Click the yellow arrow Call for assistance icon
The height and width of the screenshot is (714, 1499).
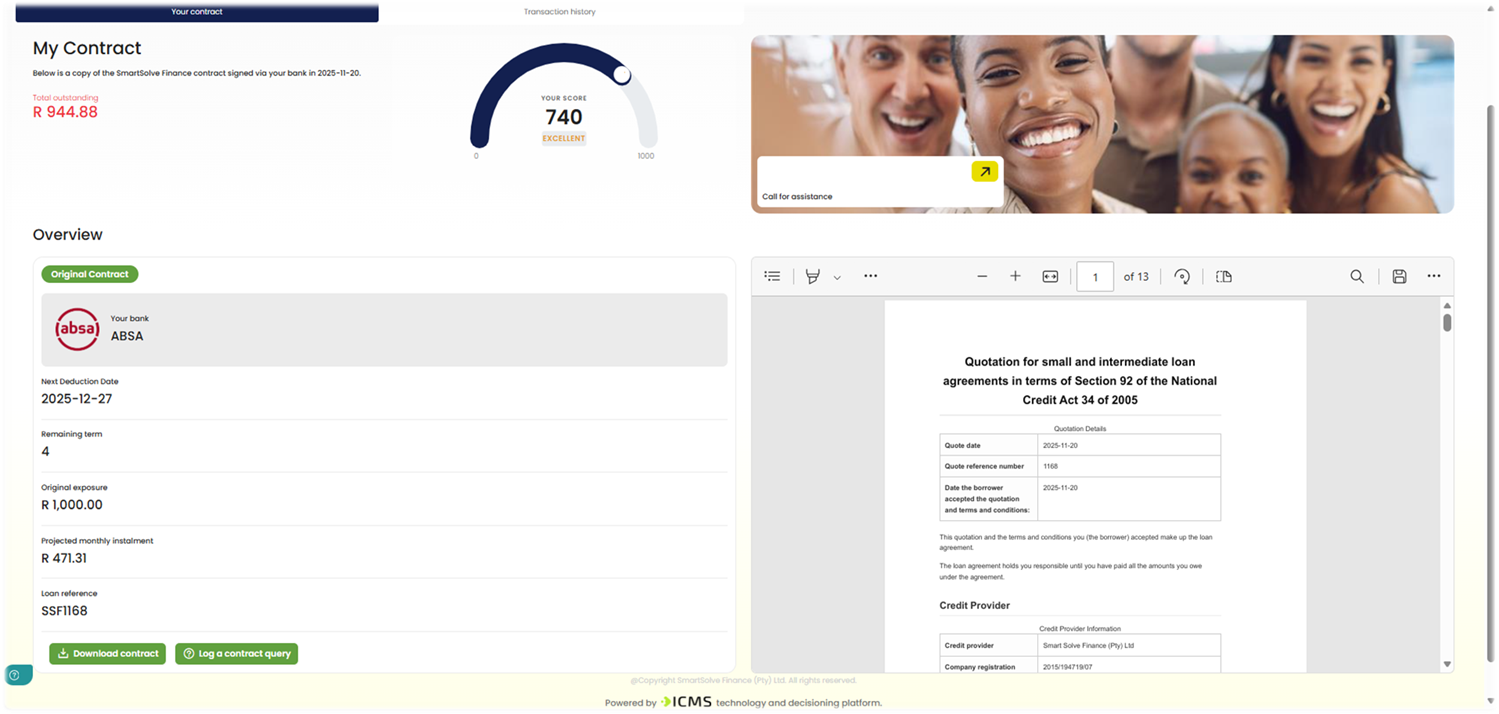click(985, 172)
